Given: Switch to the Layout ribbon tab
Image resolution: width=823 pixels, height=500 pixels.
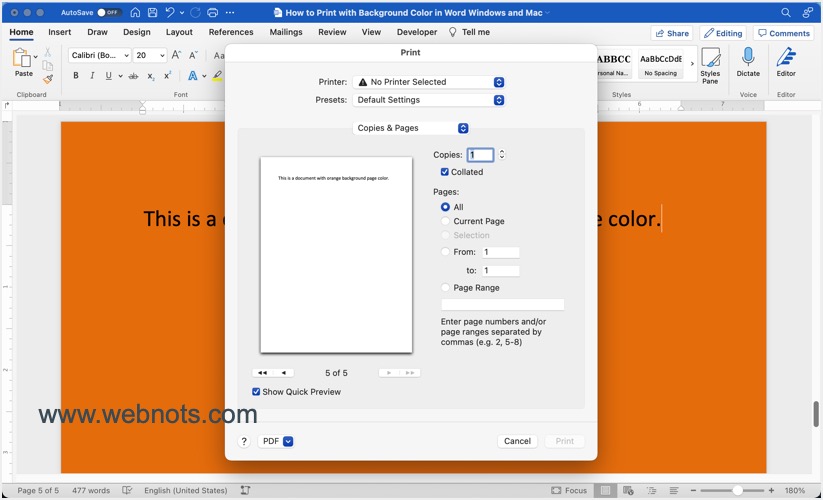Looking at the screenshot, I should point(179,32).
